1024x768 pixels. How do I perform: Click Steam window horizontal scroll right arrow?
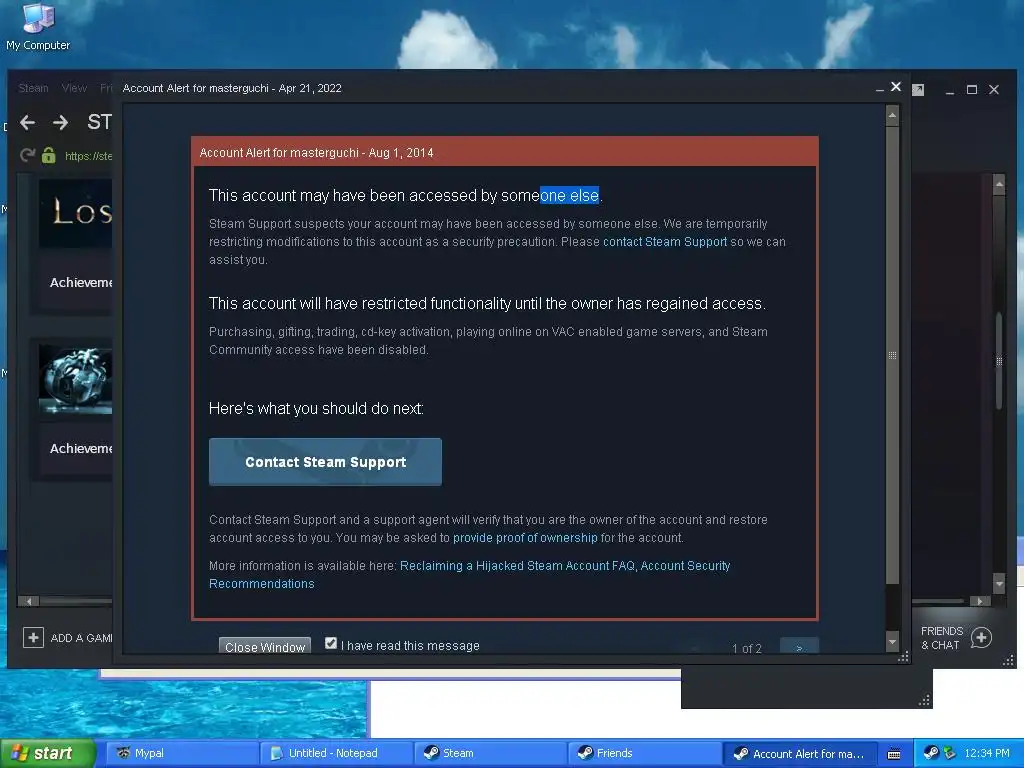pyautogui.click(x=980, y=601)
